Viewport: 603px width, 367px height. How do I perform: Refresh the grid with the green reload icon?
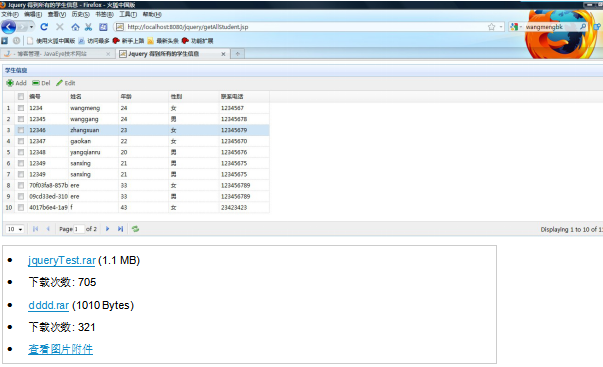(x=135, y=229)
